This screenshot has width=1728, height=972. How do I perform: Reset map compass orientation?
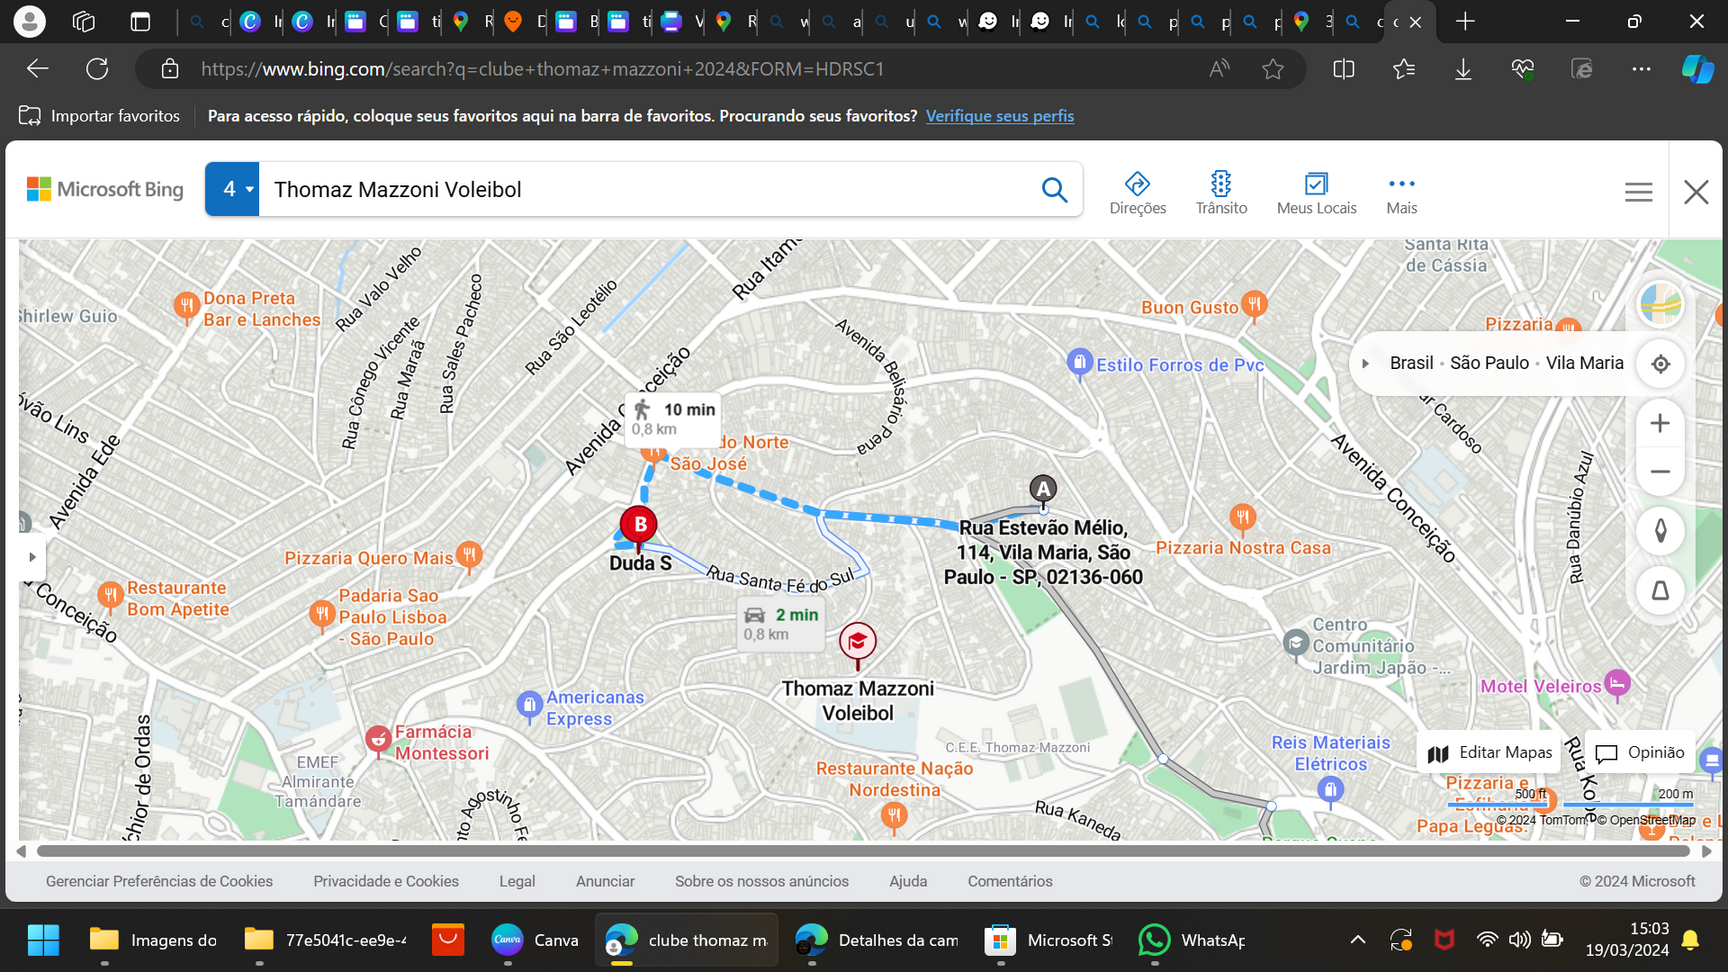coord(1660,531)
